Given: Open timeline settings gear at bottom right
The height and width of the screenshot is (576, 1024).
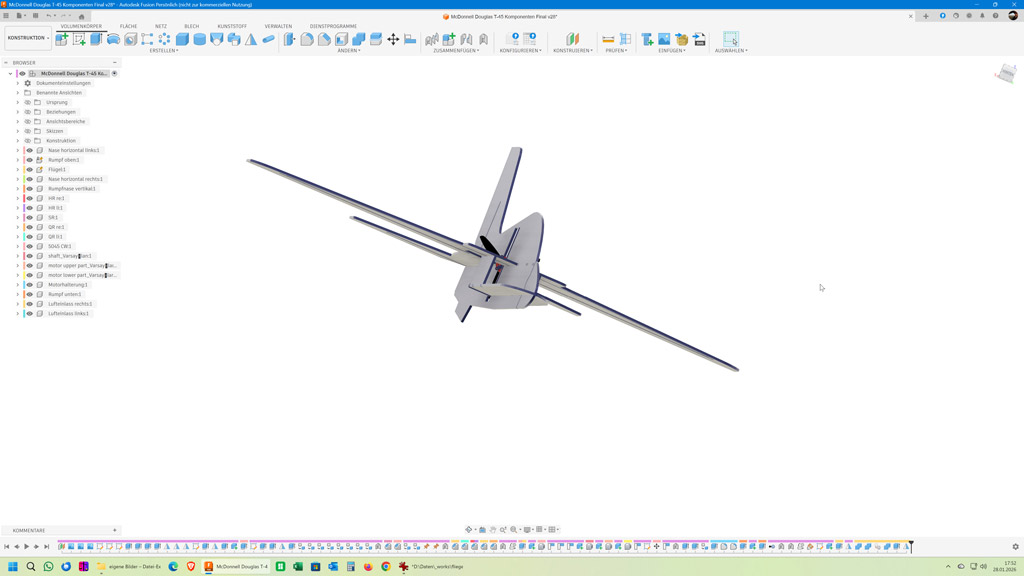Looking at the screenshot, I should coord(1015,547).
